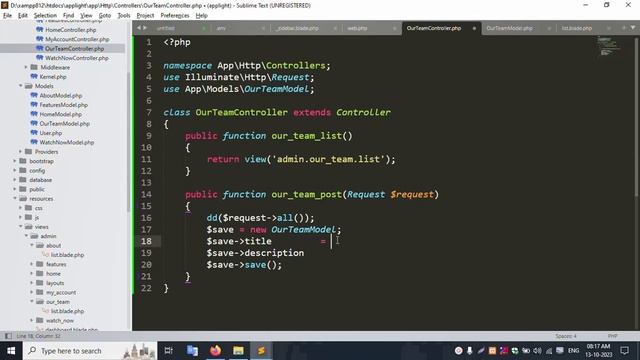Open WatchNowModel.php in sidebar
This screenshot has height=360, width=640.
(67, 142)
